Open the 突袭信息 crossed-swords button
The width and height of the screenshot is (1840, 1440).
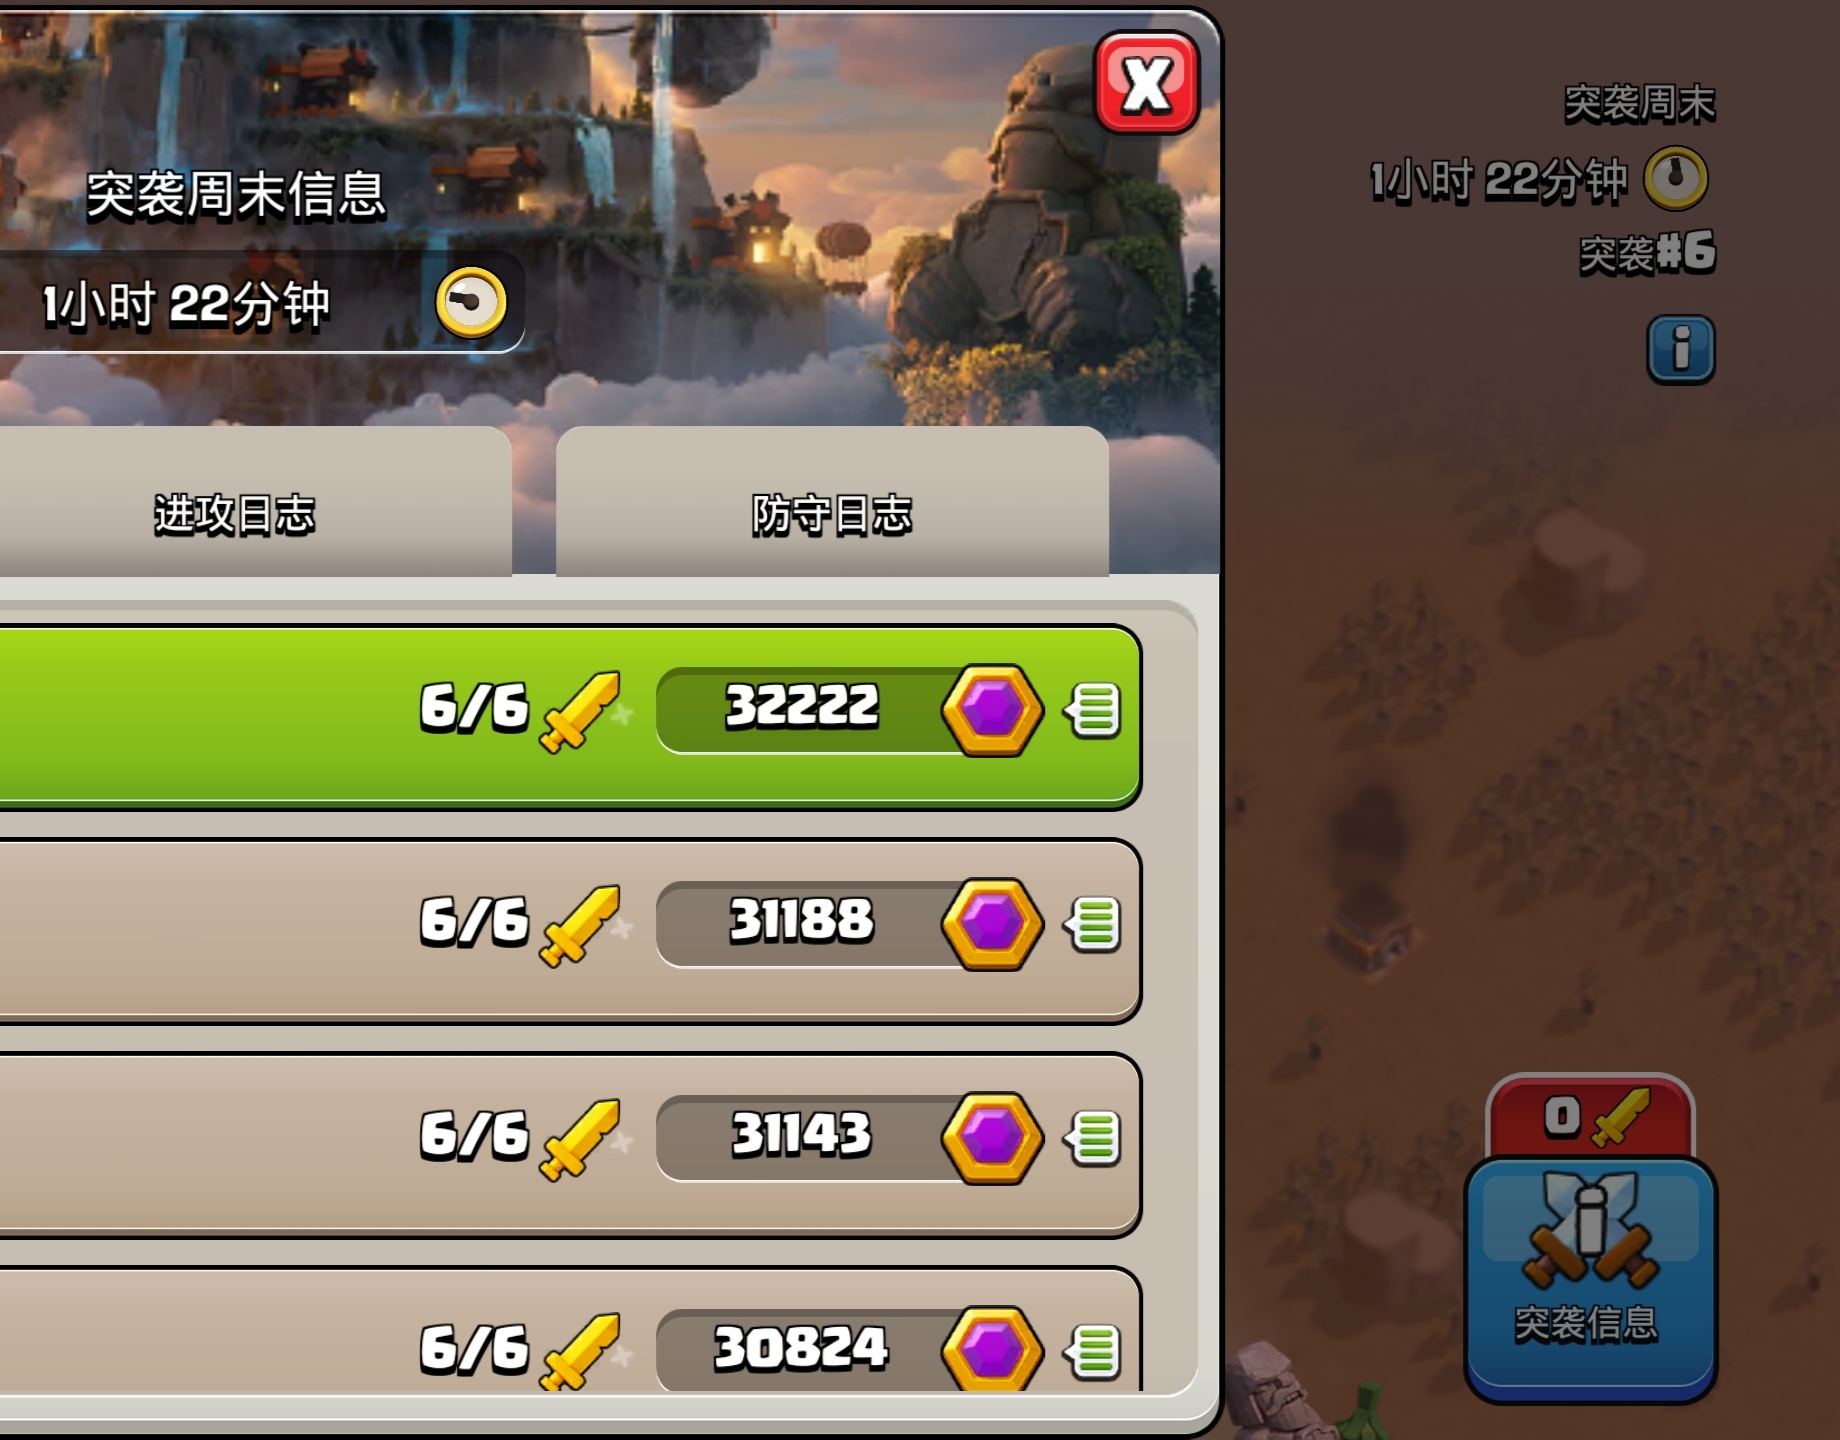point(1590,1278)
